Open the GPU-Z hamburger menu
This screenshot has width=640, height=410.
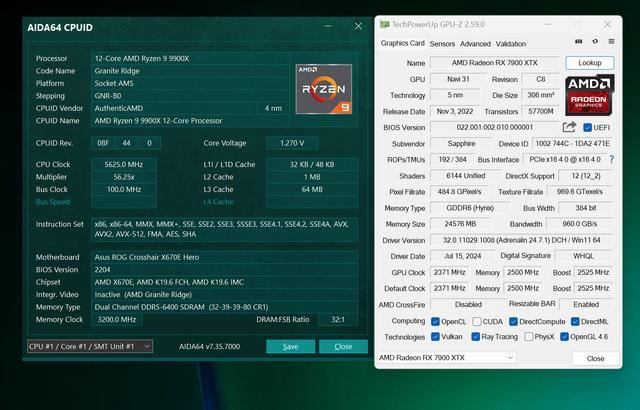coord(612,42)
